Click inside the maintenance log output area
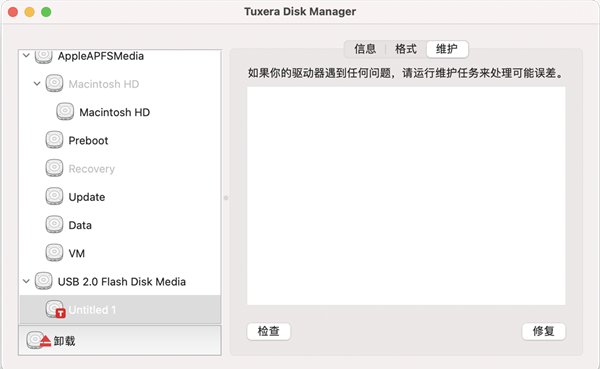This screenshot has width=600, height=369. coord(406,196)
